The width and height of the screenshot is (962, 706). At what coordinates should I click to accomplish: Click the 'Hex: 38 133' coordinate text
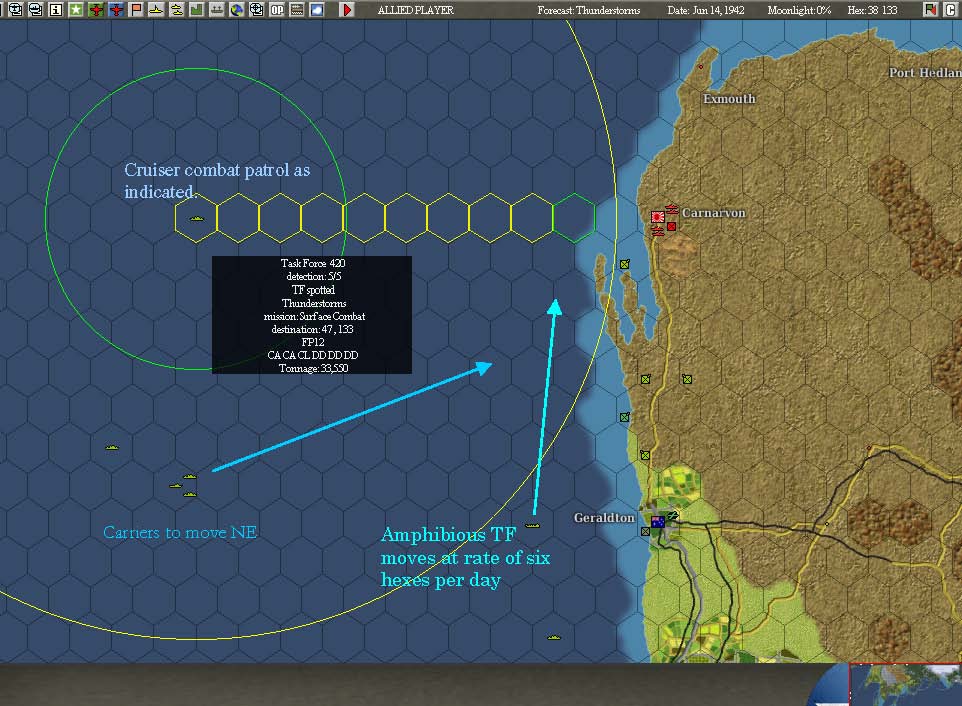click(x=872, y=10)
